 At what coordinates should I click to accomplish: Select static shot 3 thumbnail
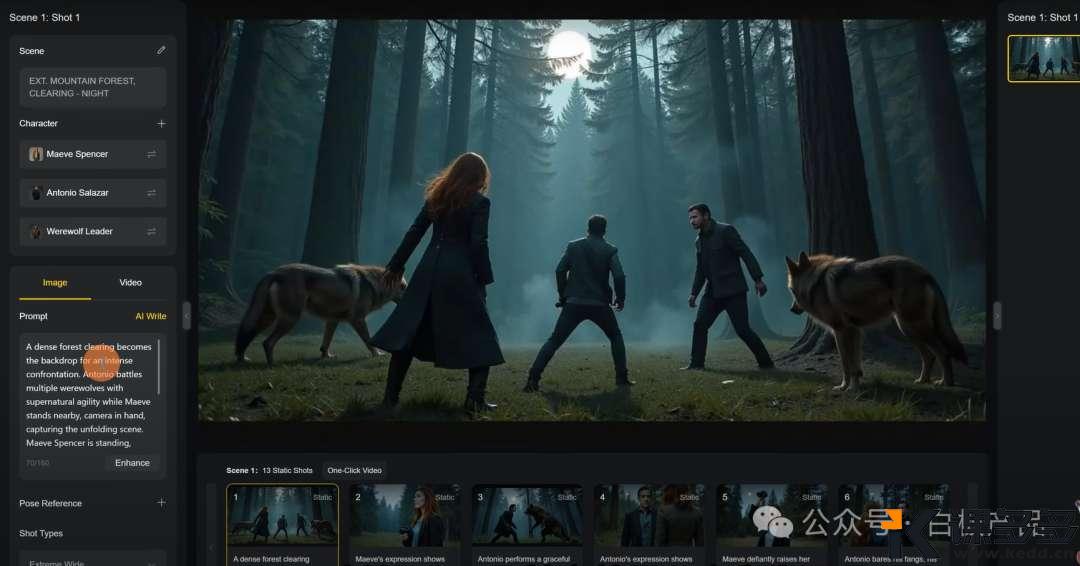click(527, 516)
